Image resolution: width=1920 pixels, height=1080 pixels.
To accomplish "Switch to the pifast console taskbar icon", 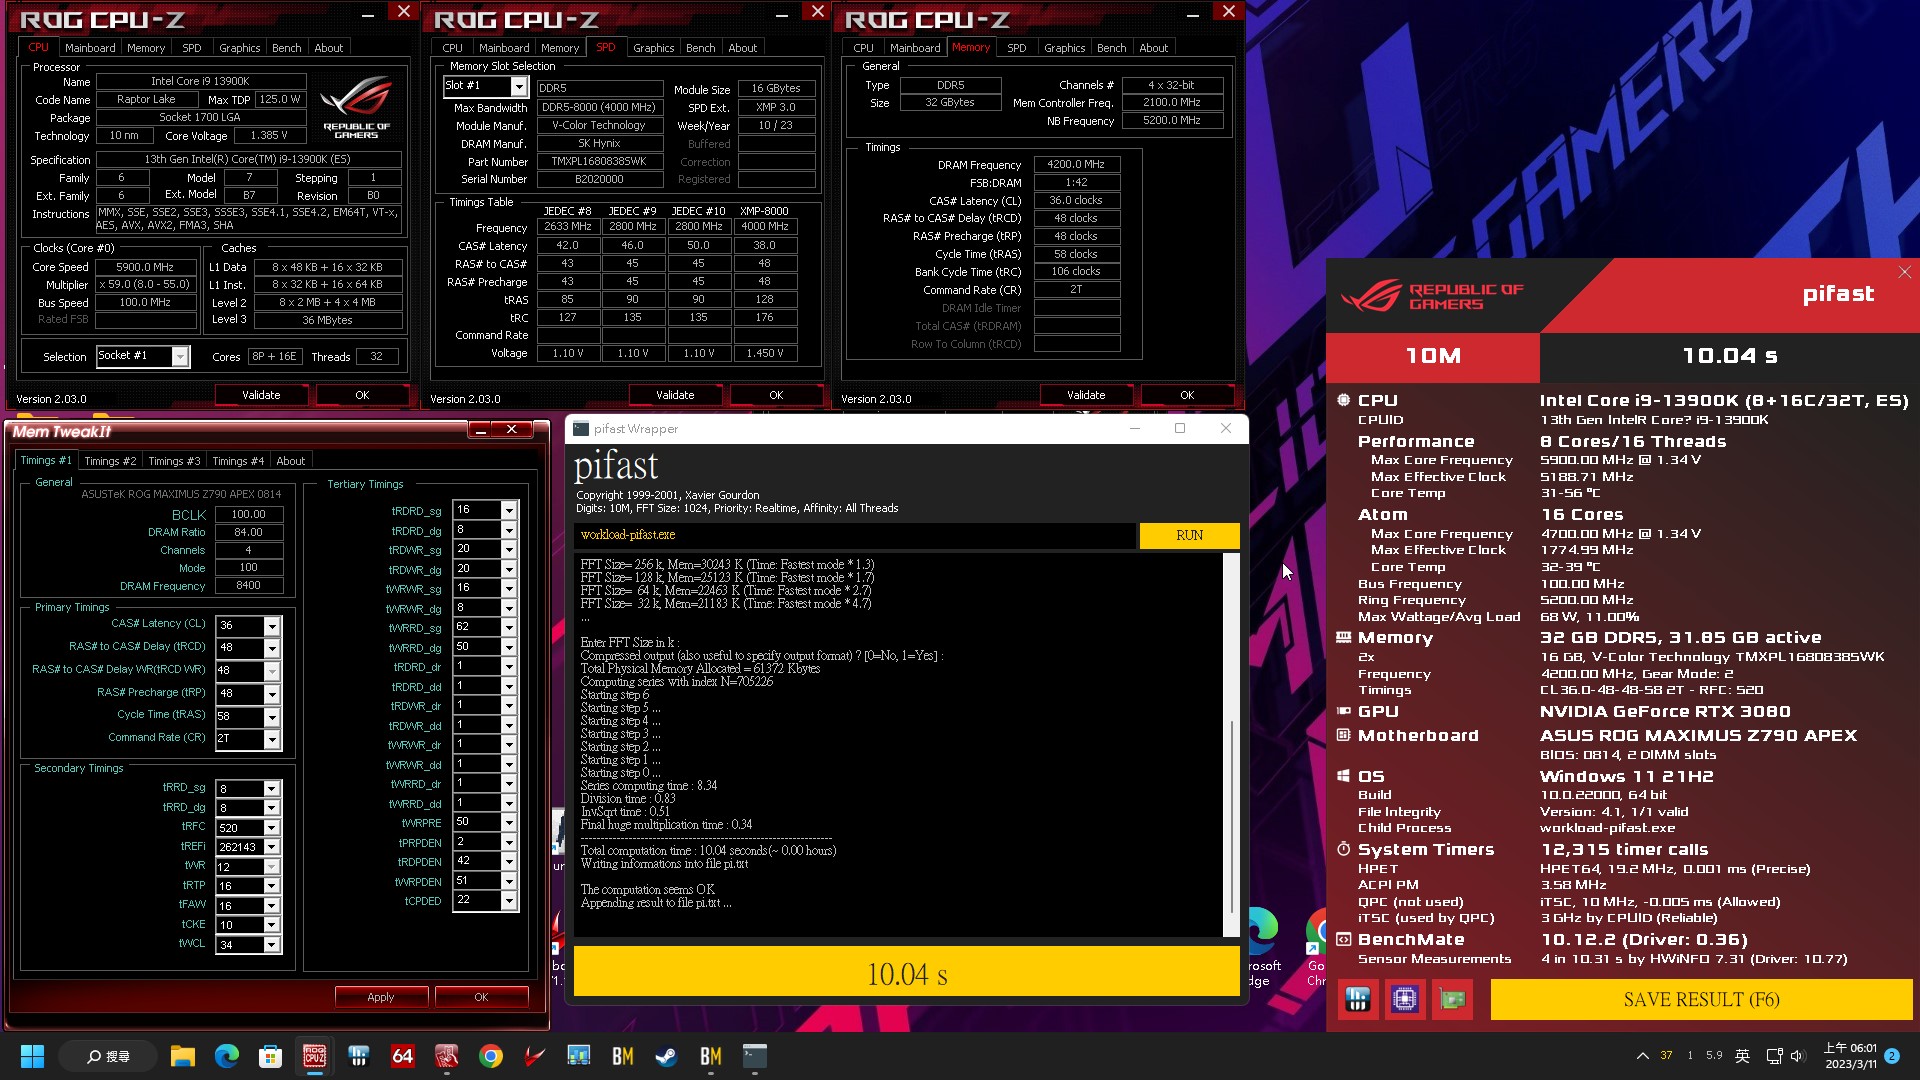I will 755,1056.
